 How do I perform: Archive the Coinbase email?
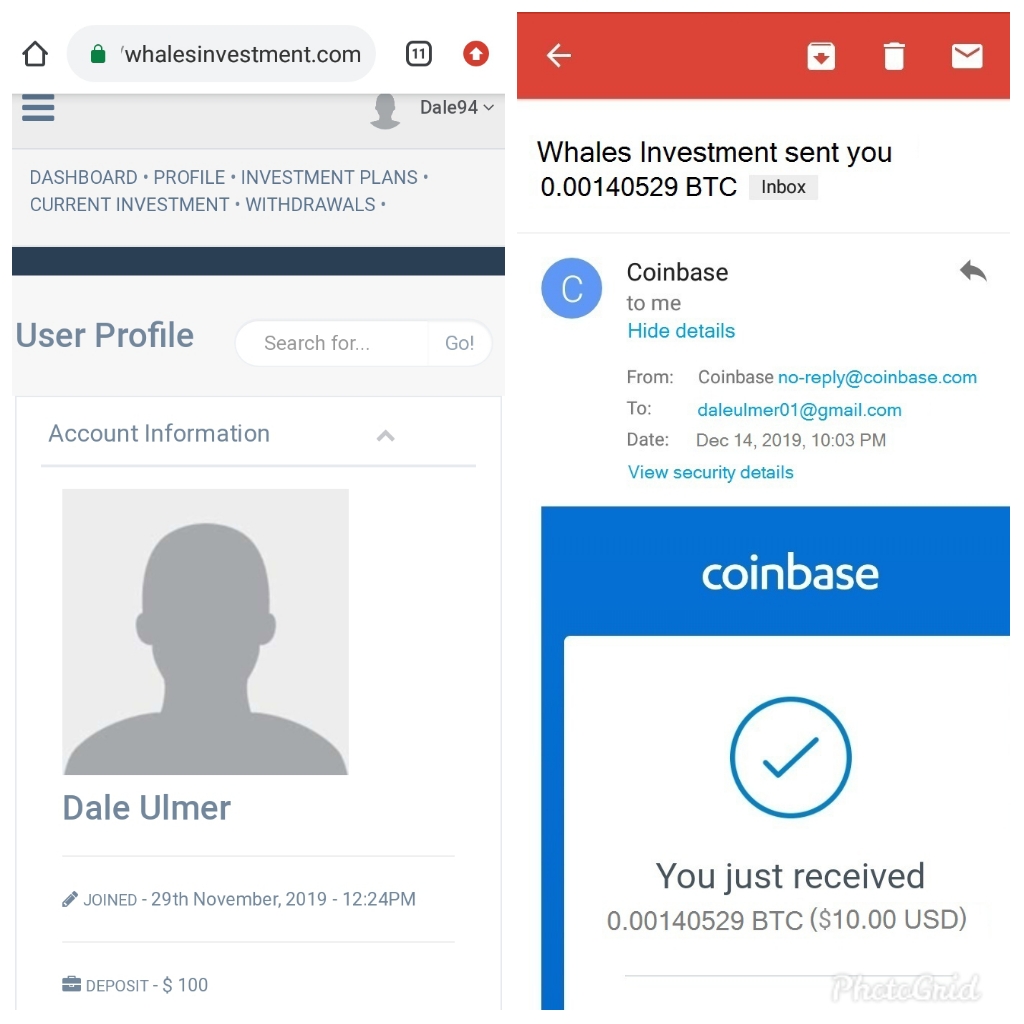point(821,56)
